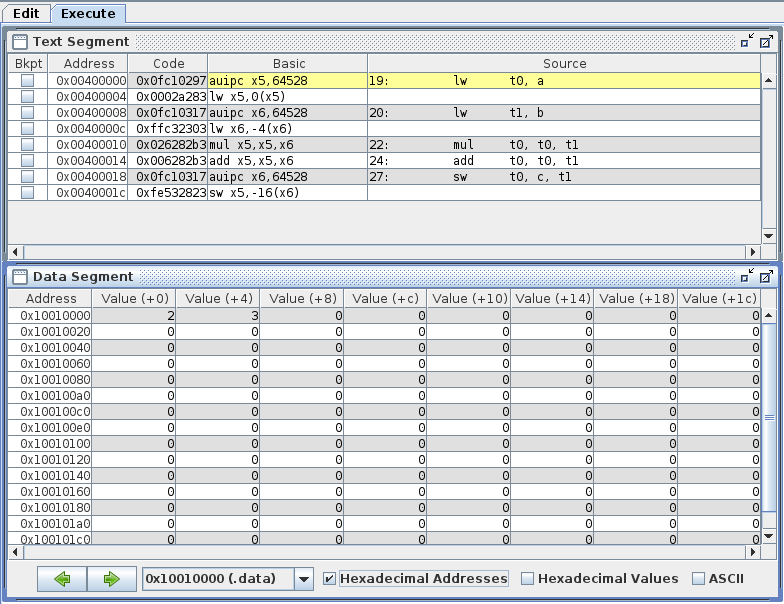The width and height of the screenshot is (784, 604).
Task: Go to next data memory block
Action: [x=112, y=579]
